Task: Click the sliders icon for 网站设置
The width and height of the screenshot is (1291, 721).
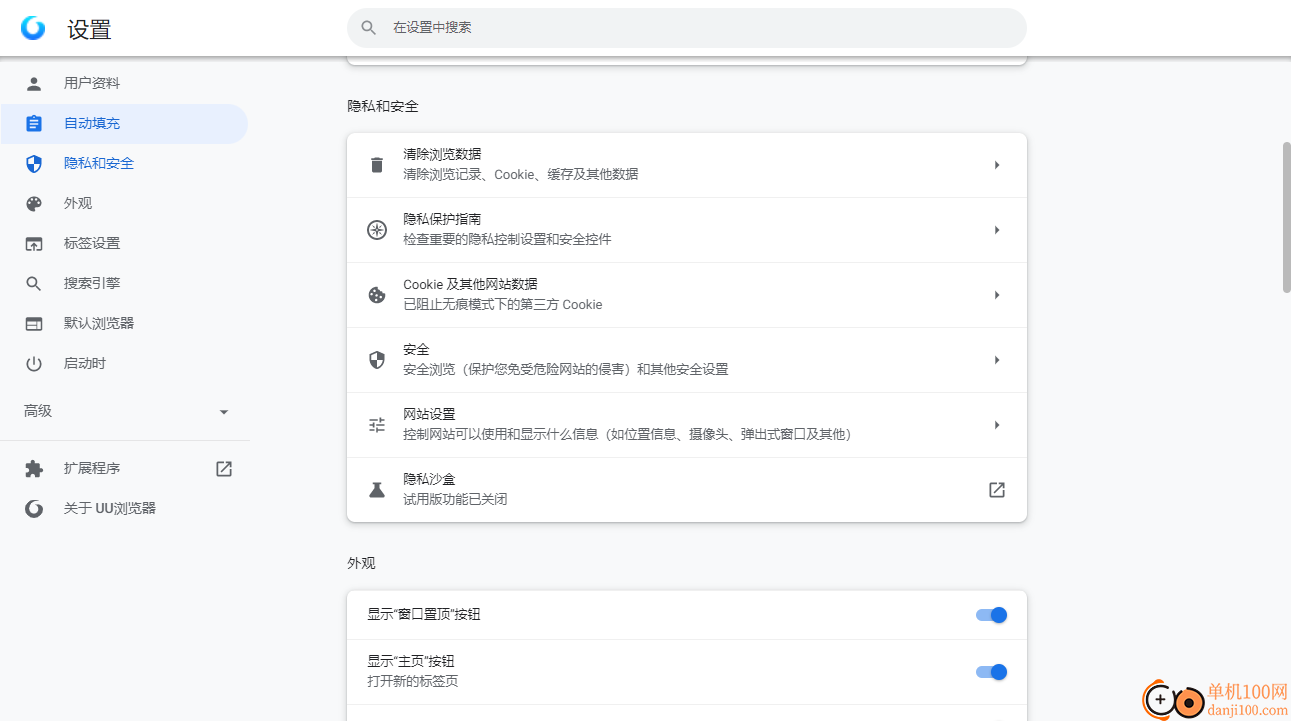Action: tap(377, 425)
